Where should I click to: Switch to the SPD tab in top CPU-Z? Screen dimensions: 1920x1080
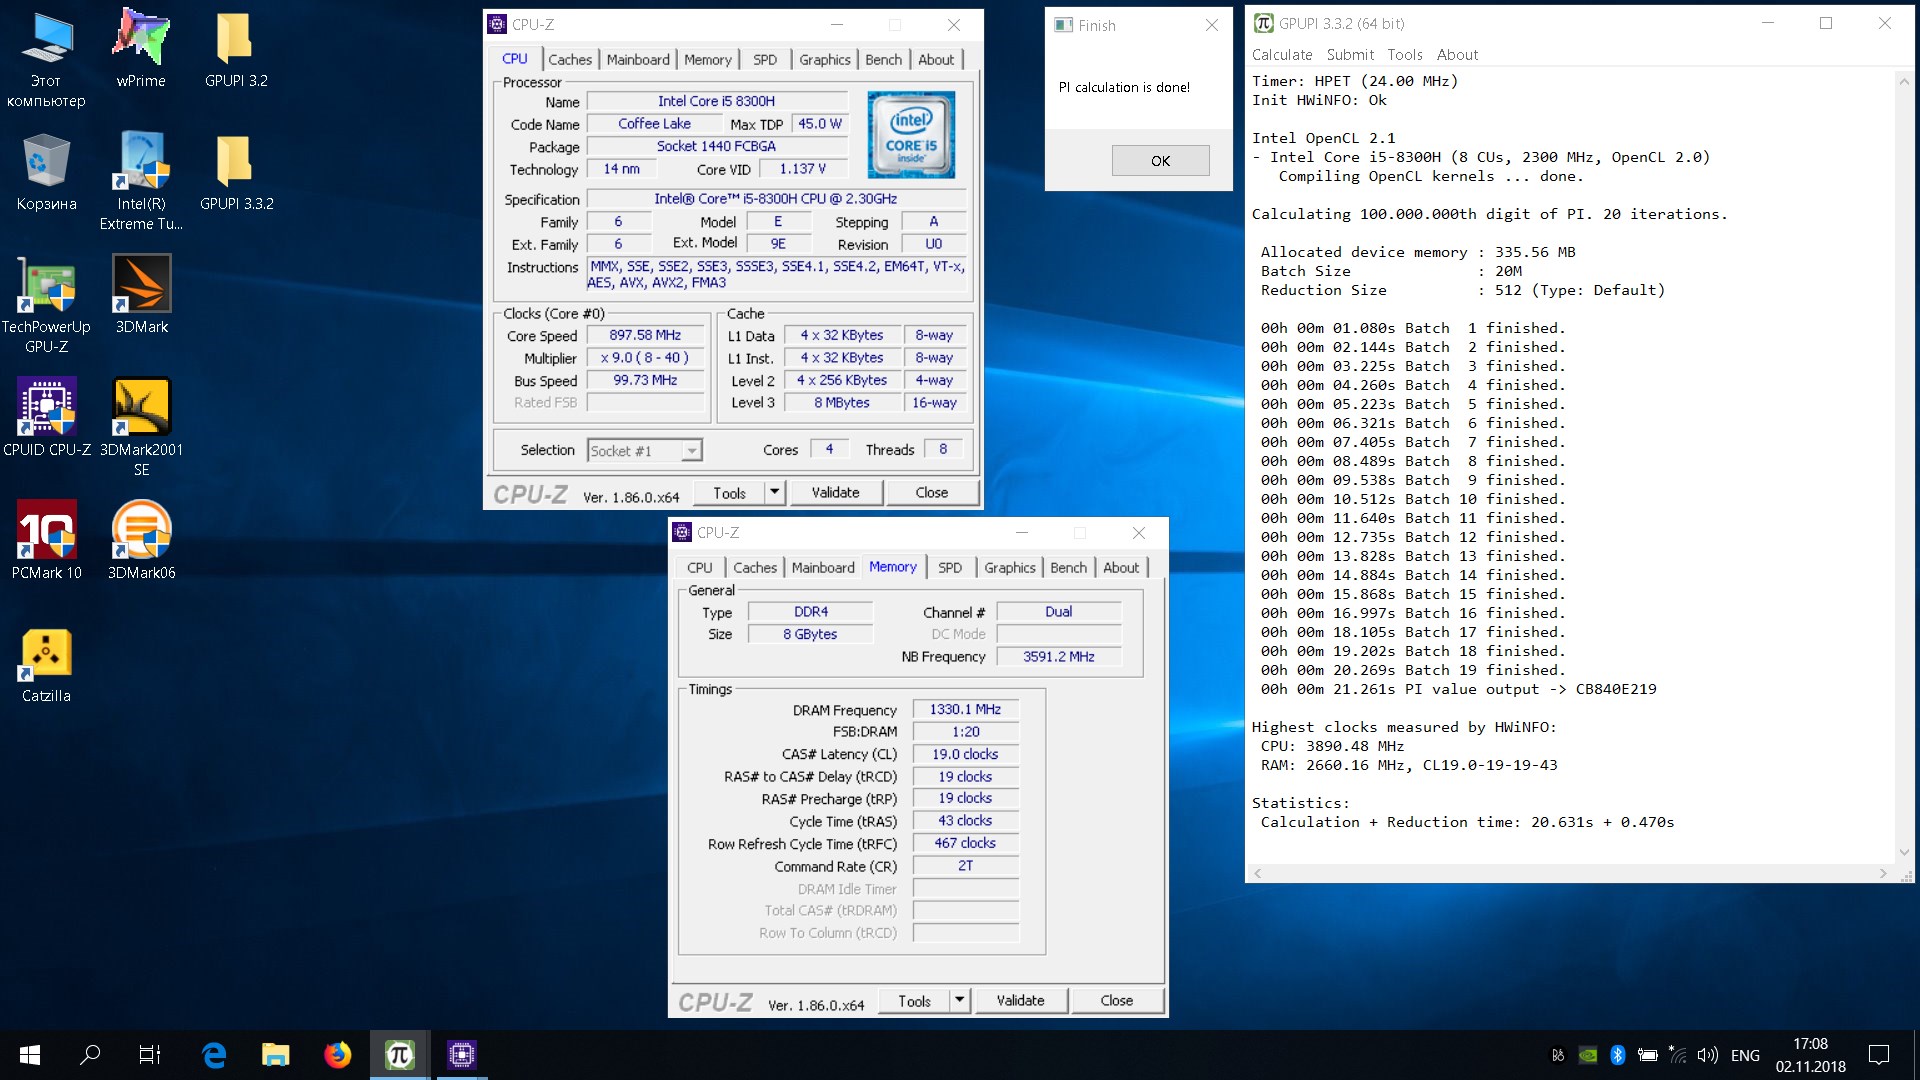point(765,60)
